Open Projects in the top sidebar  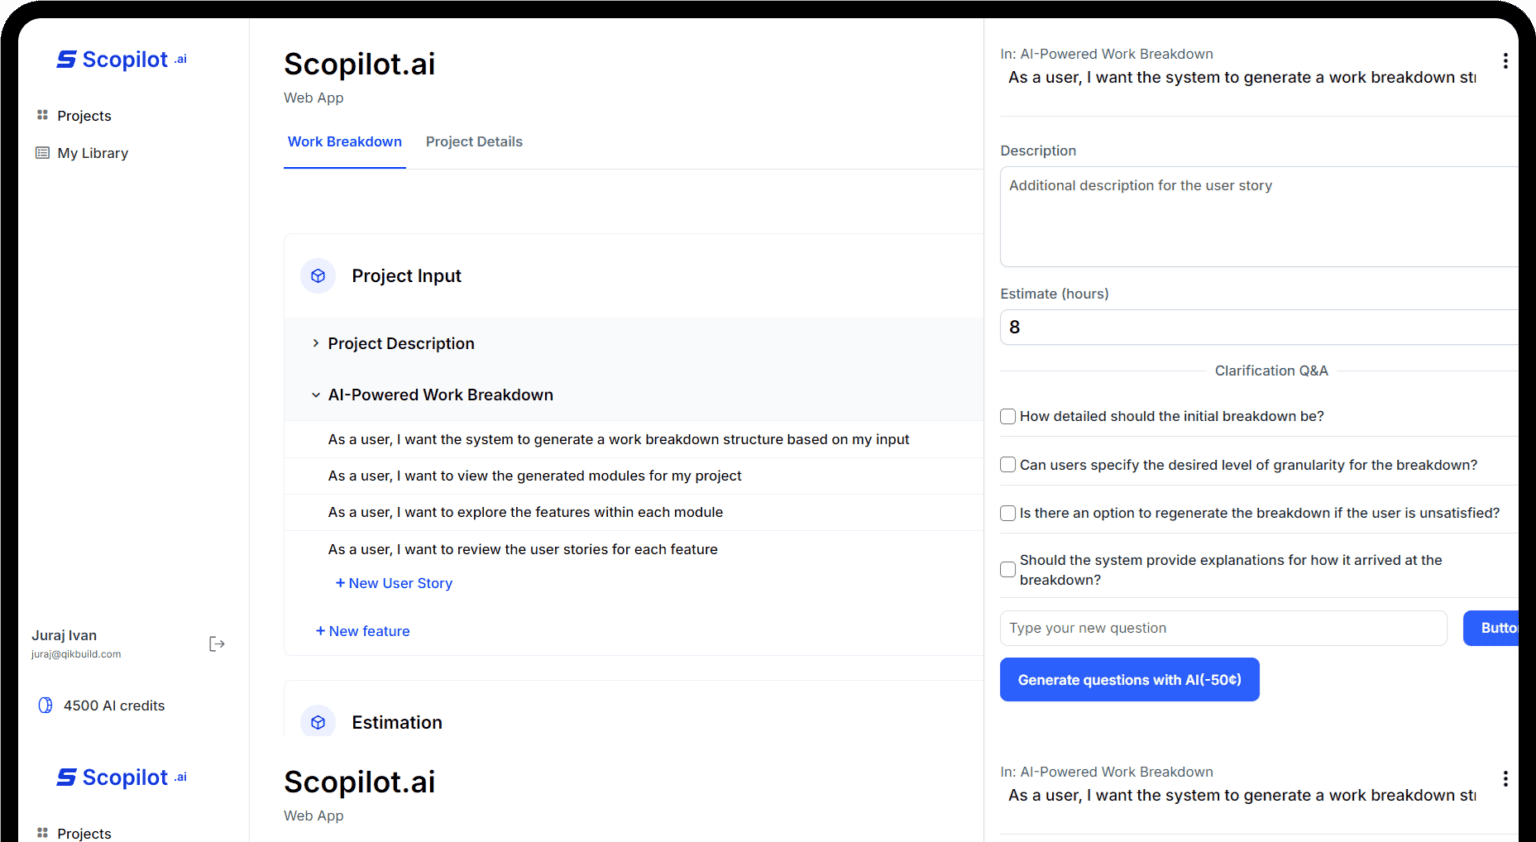[x=84, y=116]
